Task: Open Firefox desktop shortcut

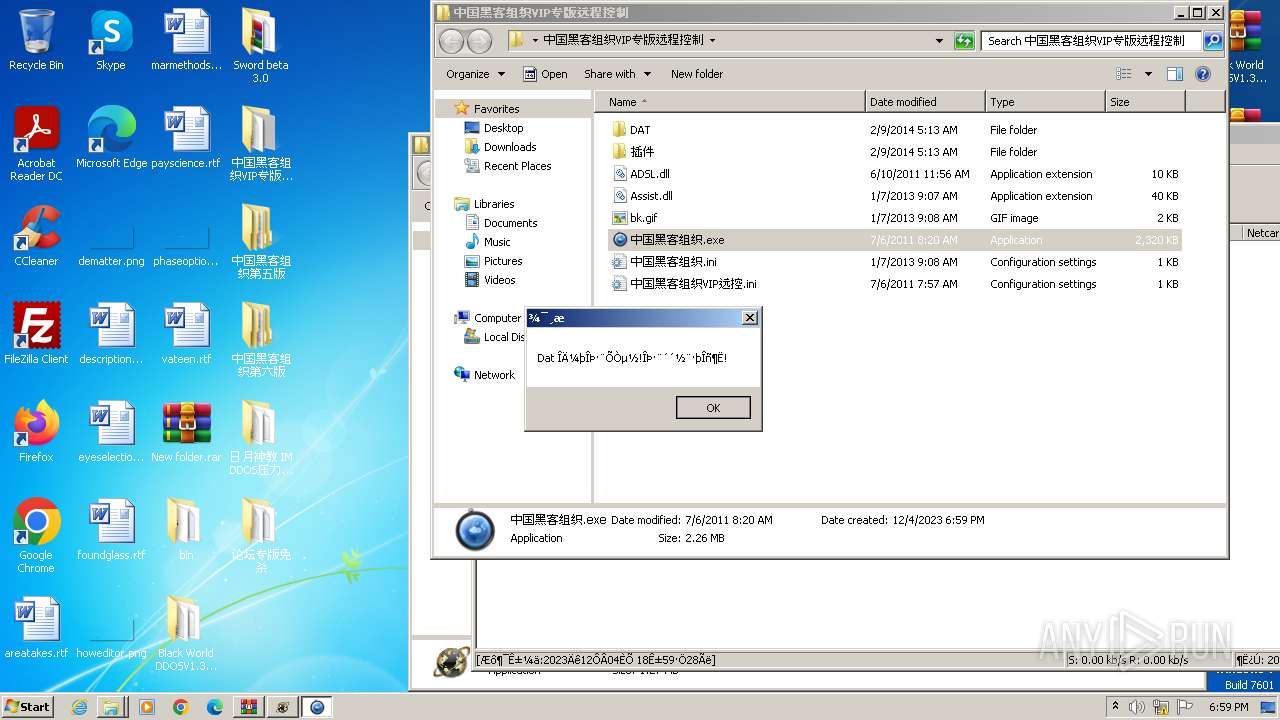Action: [x=36, y=432]
